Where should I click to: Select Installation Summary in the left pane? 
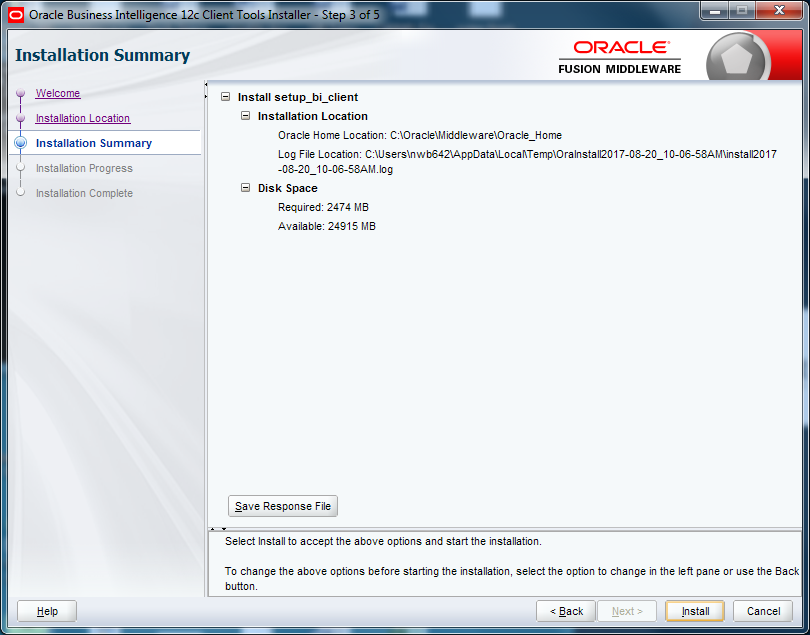click(95, 143)
